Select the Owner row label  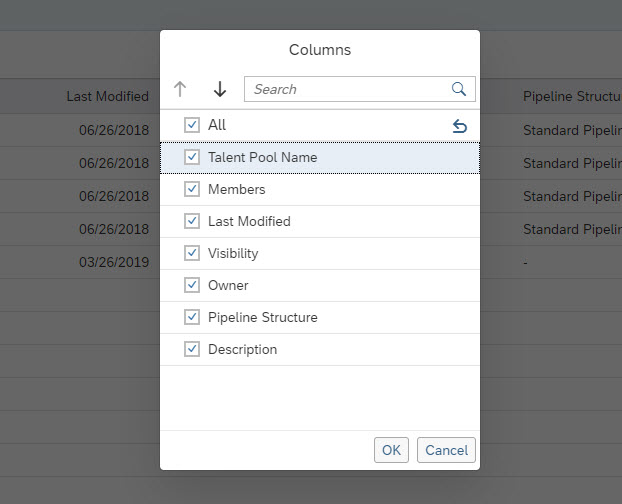coord(228,285)
